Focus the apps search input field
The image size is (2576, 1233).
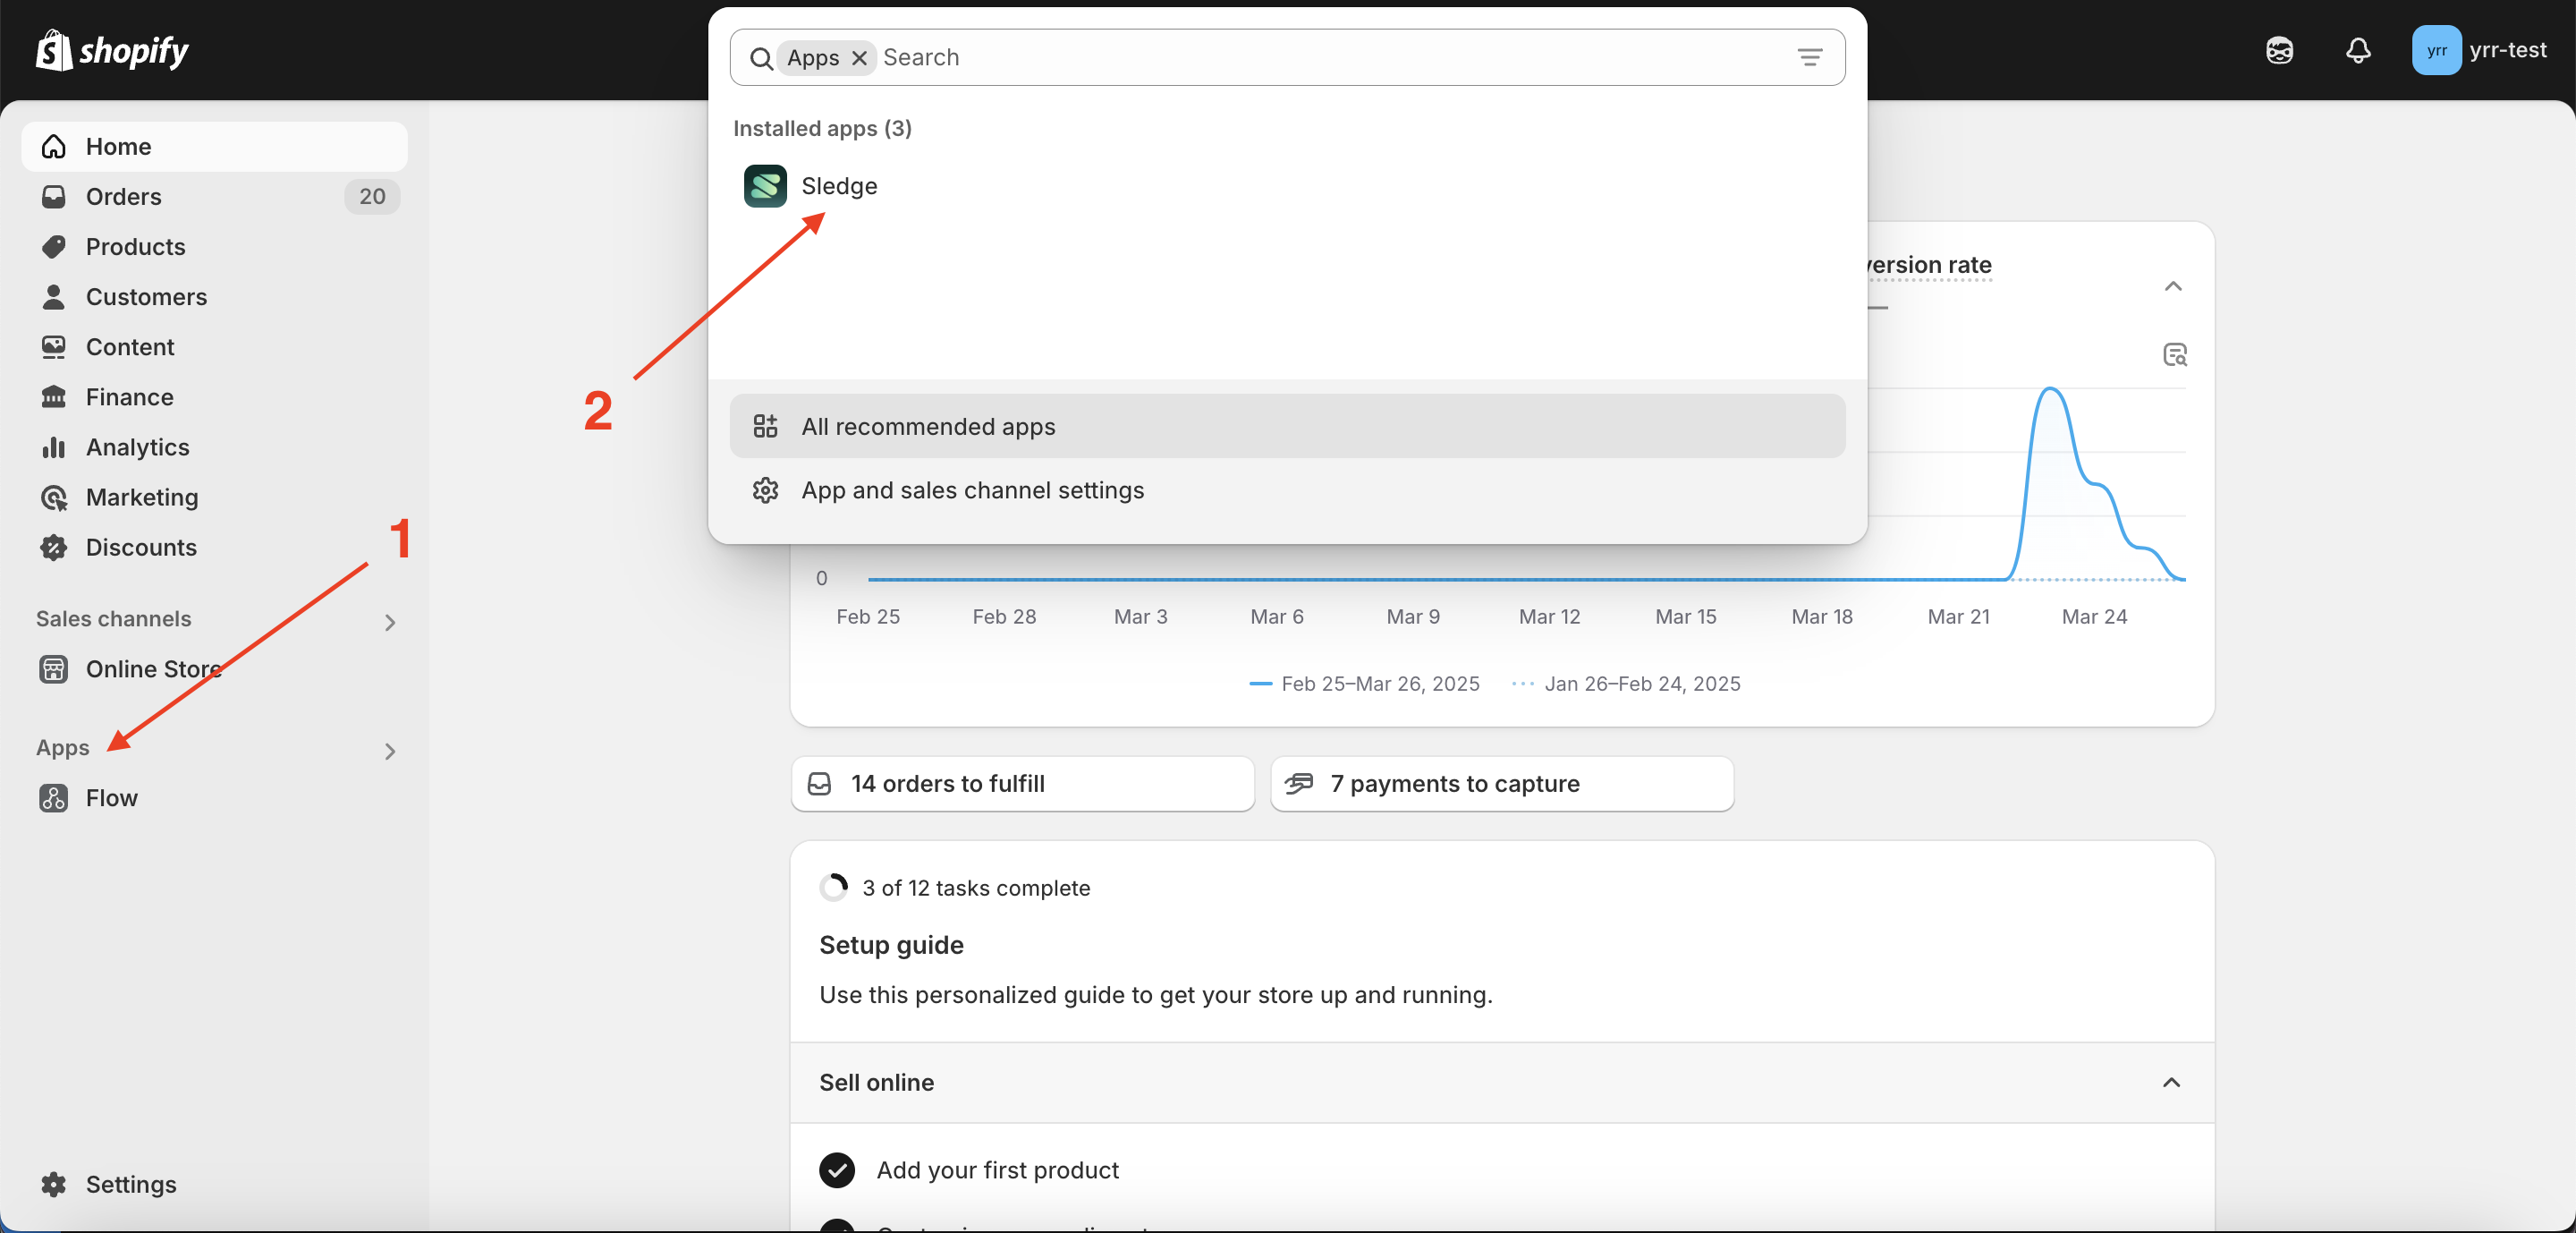tap(1330, 58)
